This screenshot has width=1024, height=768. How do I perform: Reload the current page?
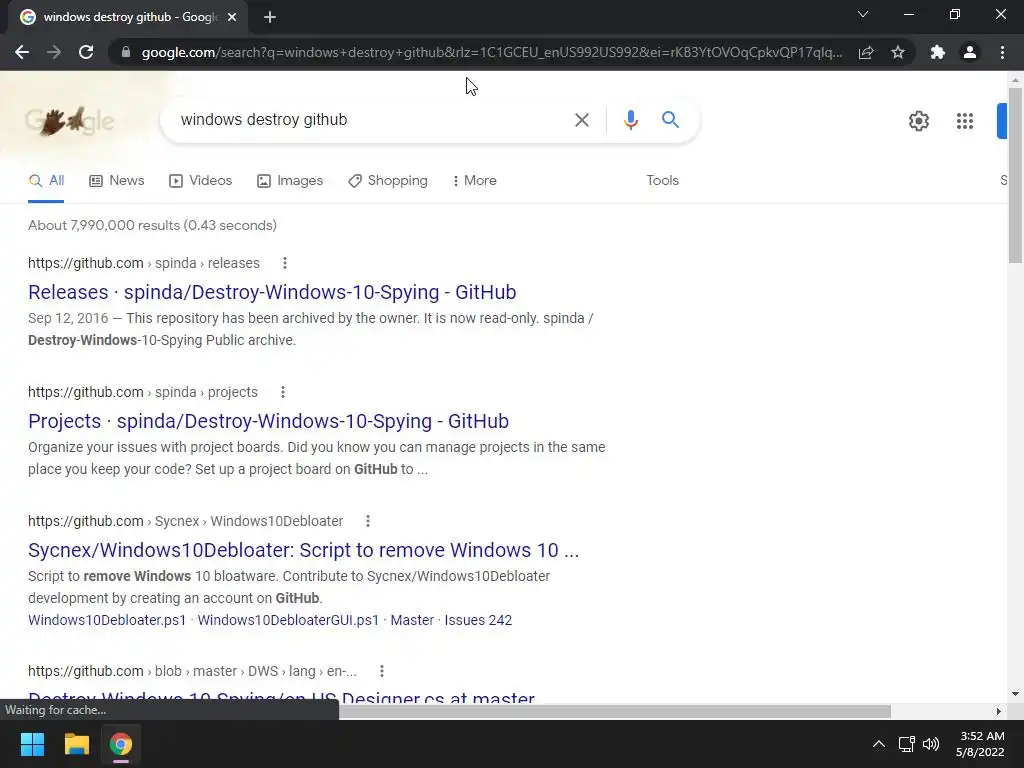(86, 52)
